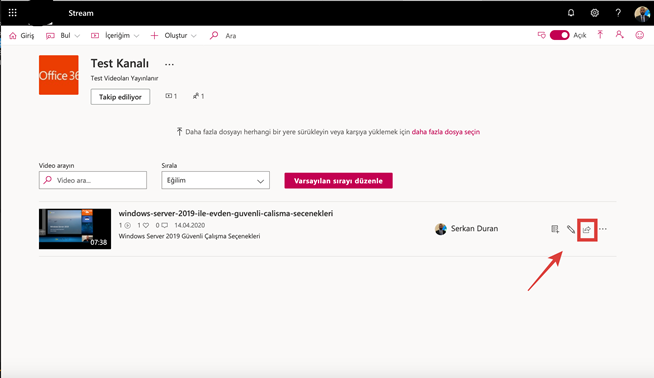
Task: Open the Test Kanalı more options ellipsis
Action: pos(169,64)
